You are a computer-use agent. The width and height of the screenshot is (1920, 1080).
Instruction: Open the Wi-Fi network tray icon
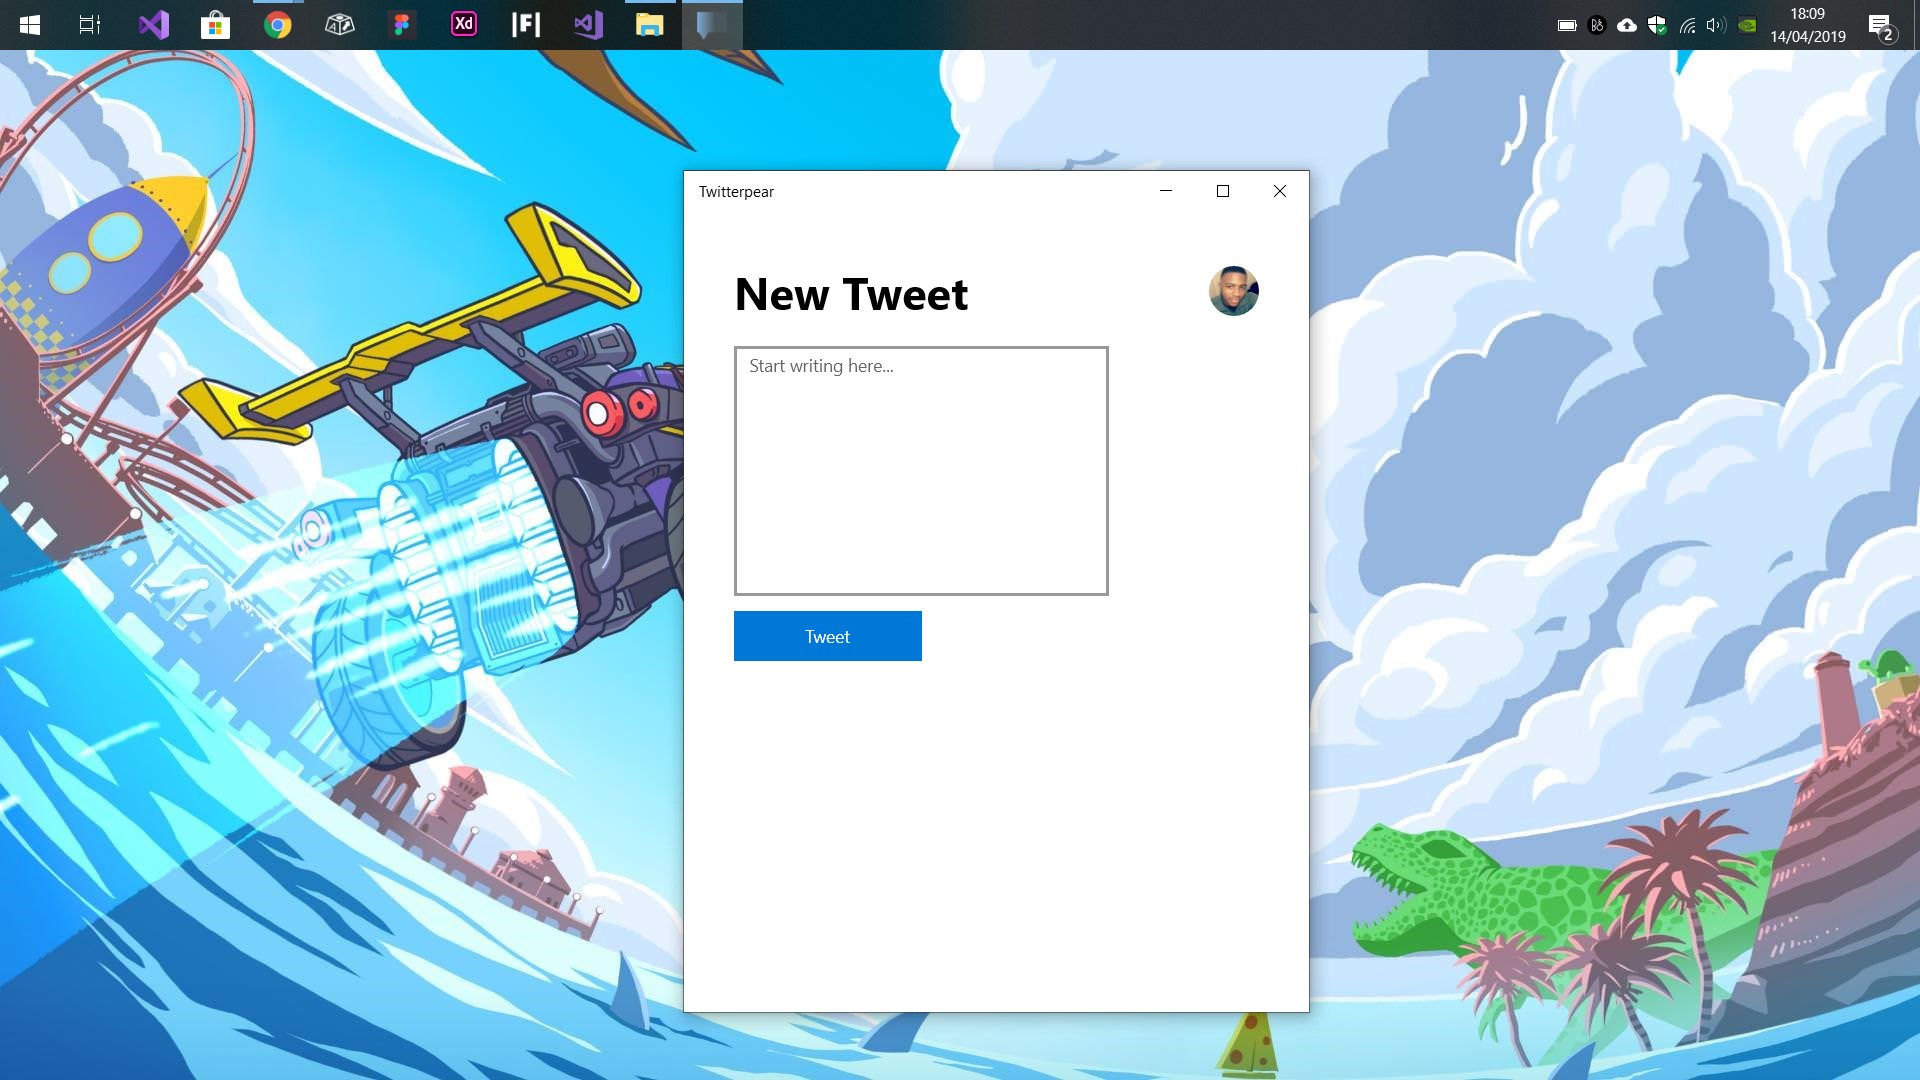(1687, 26)
